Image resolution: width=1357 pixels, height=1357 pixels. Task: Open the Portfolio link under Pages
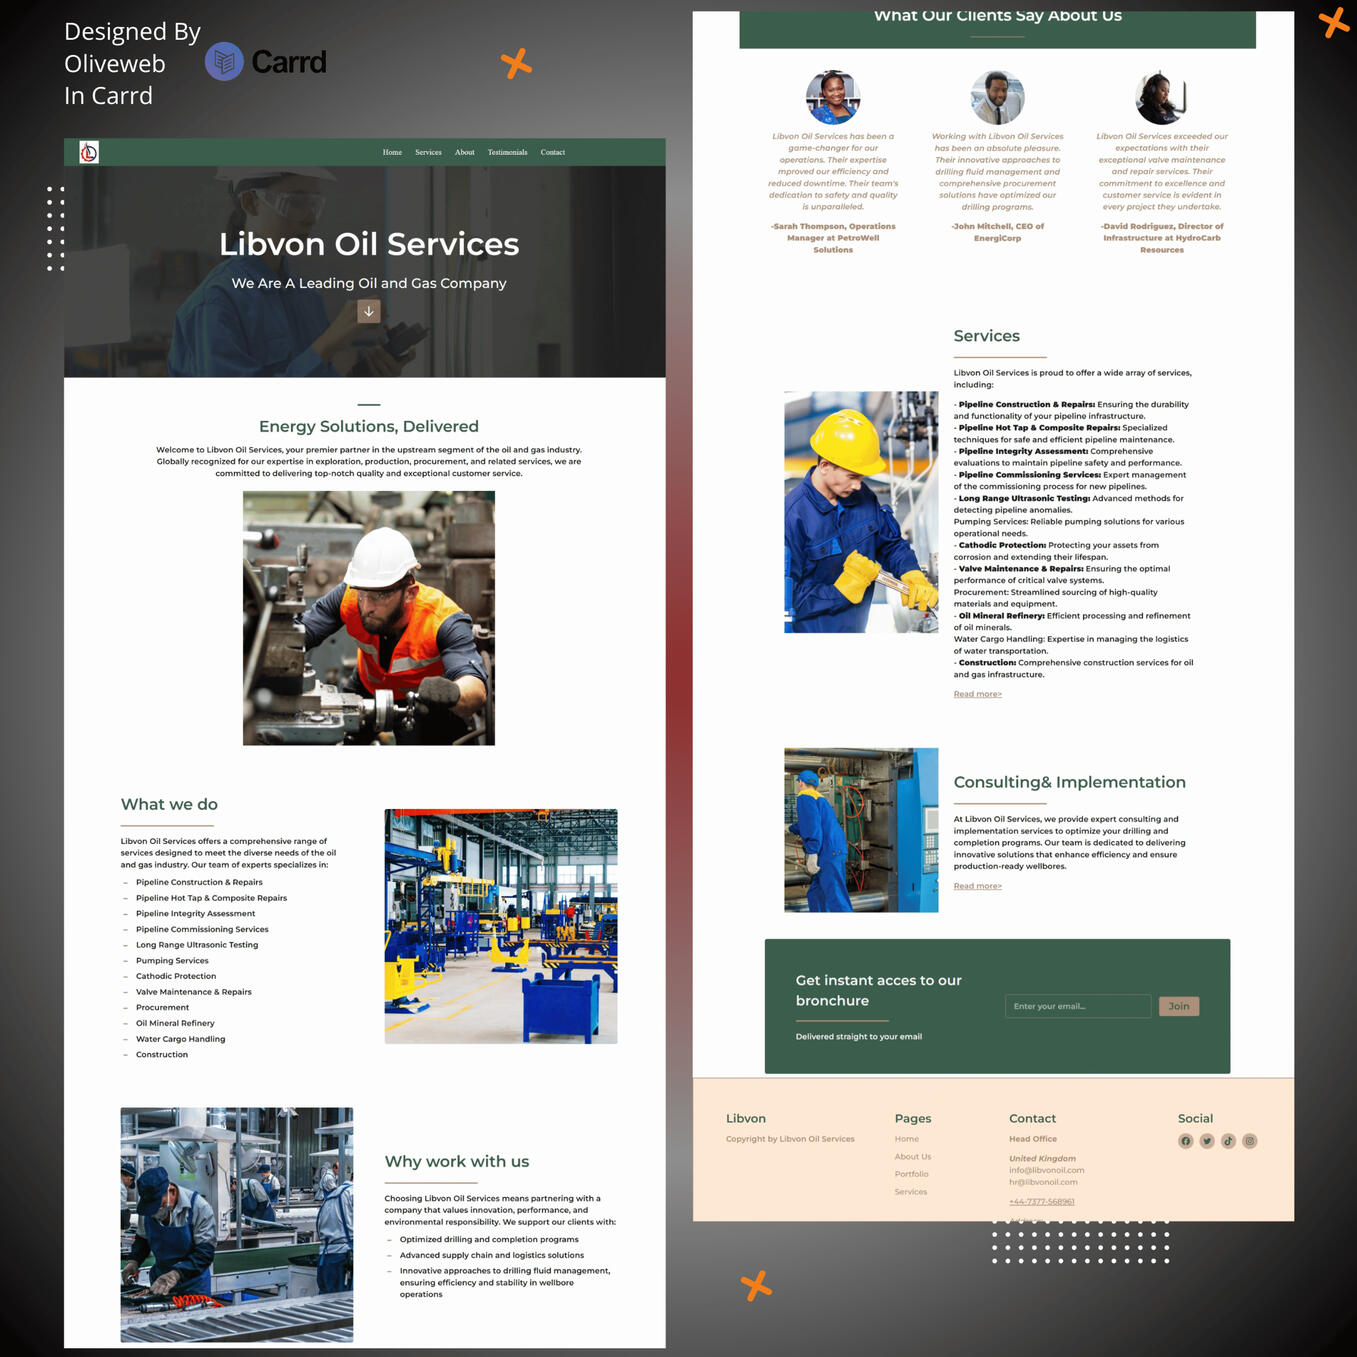click(911, 1174)
